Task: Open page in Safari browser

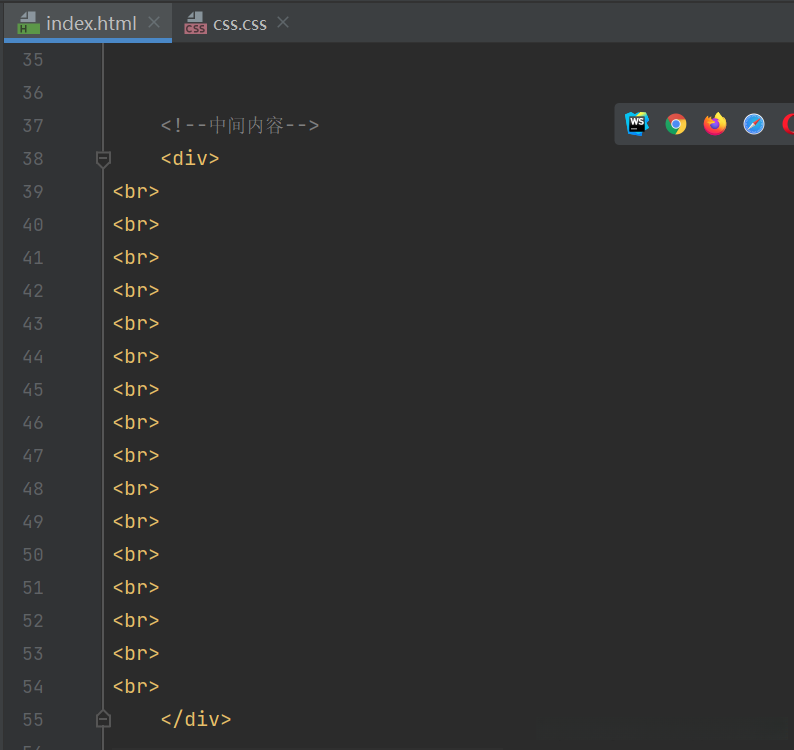Action: point(754,124)
